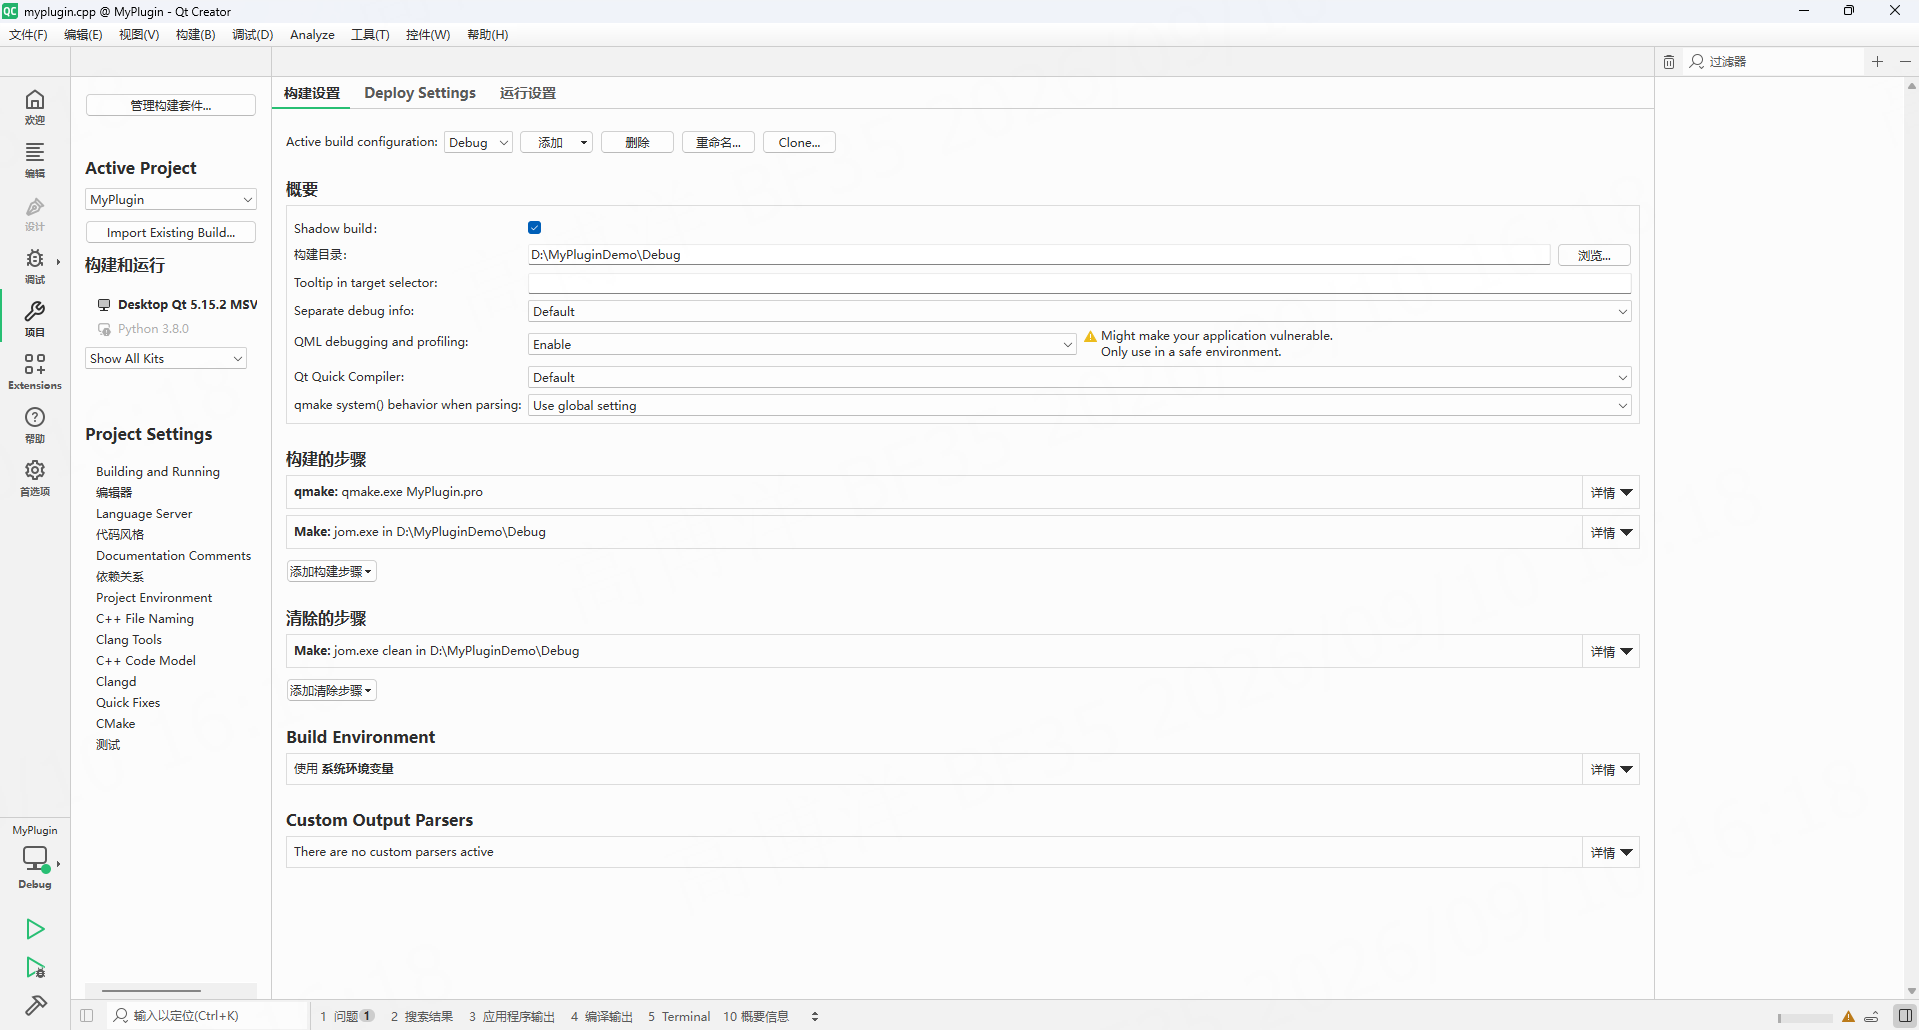Click the Python 3.8.0 kit icon

pyautogui.click(x=104, y=329)
